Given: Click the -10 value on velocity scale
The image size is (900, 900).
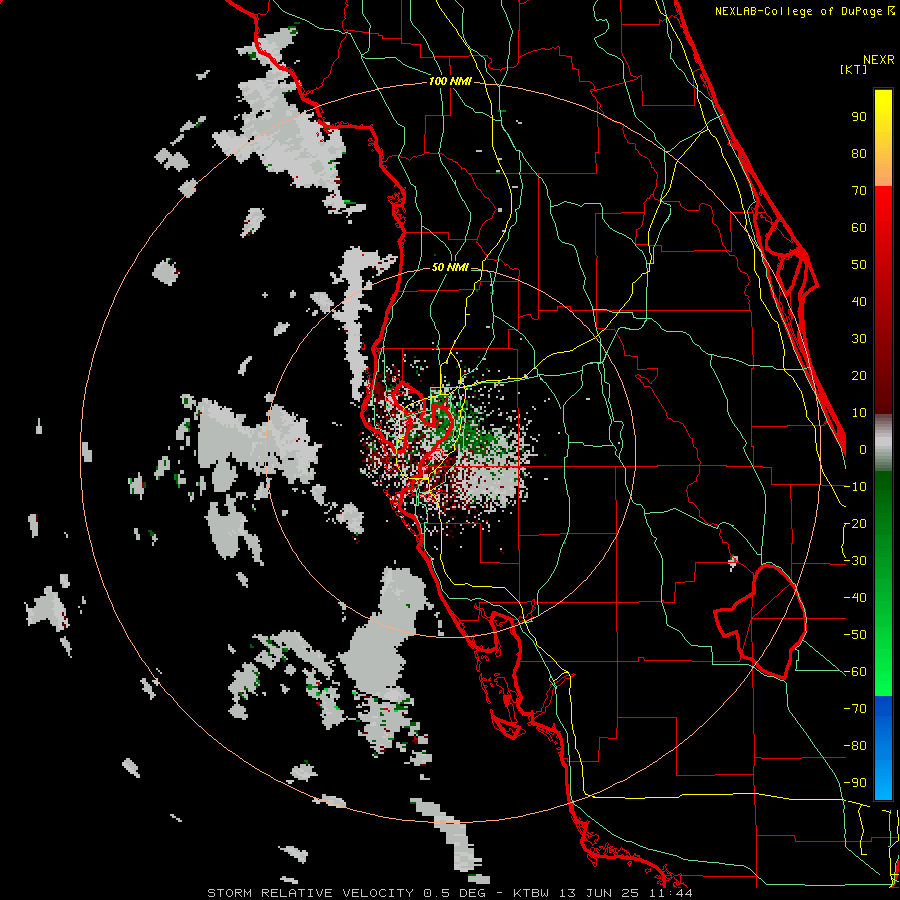Looking at the screenshot, I should 855,487.
